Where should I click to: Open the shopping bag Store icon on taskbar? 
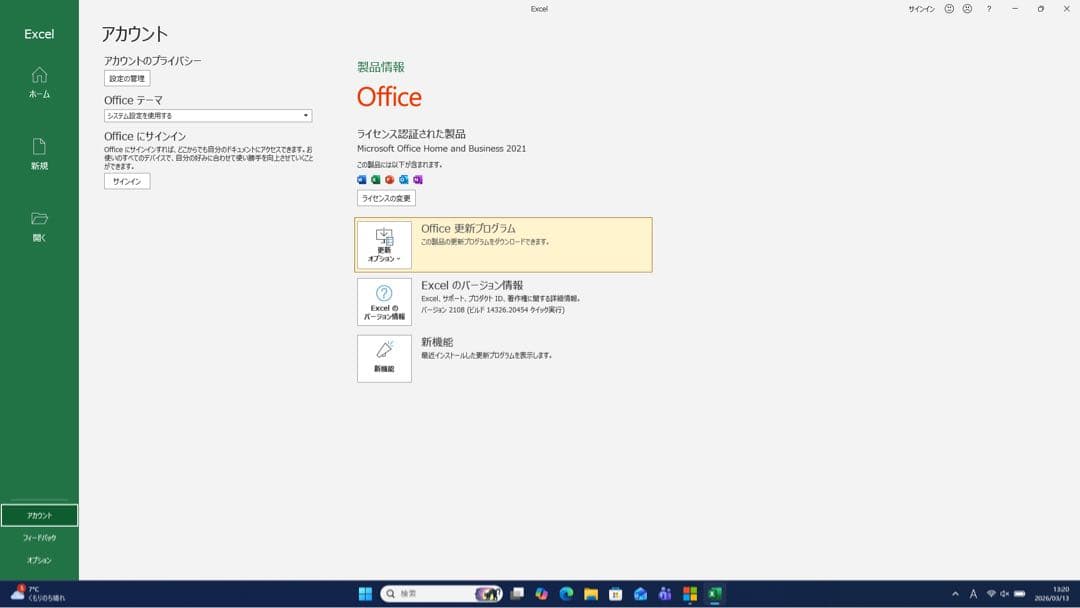tap(616, 594)
